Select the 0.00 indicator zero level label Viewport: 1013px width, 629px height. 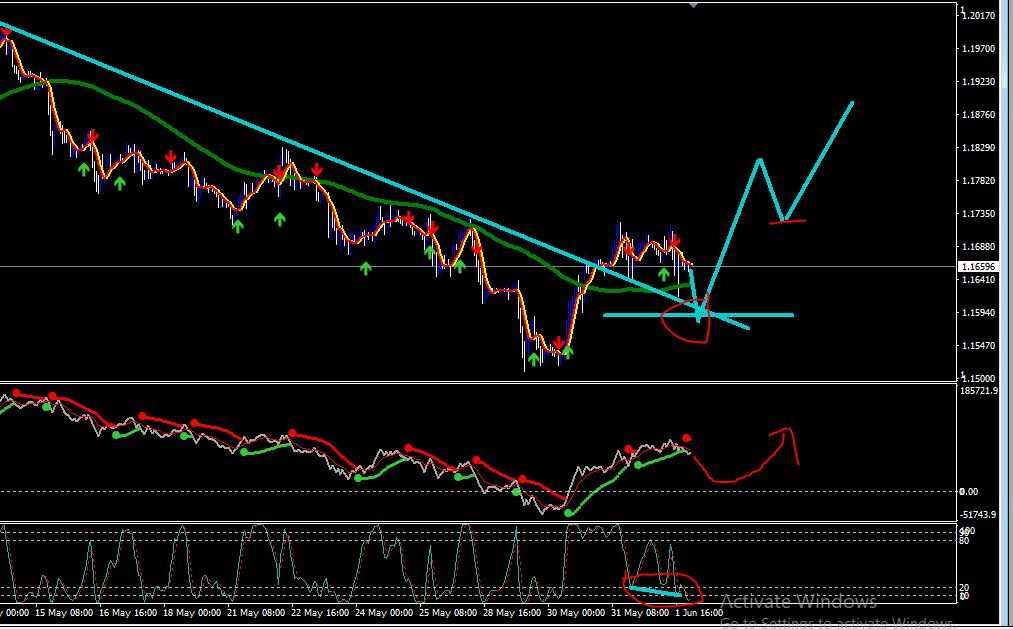pos(969,491)
